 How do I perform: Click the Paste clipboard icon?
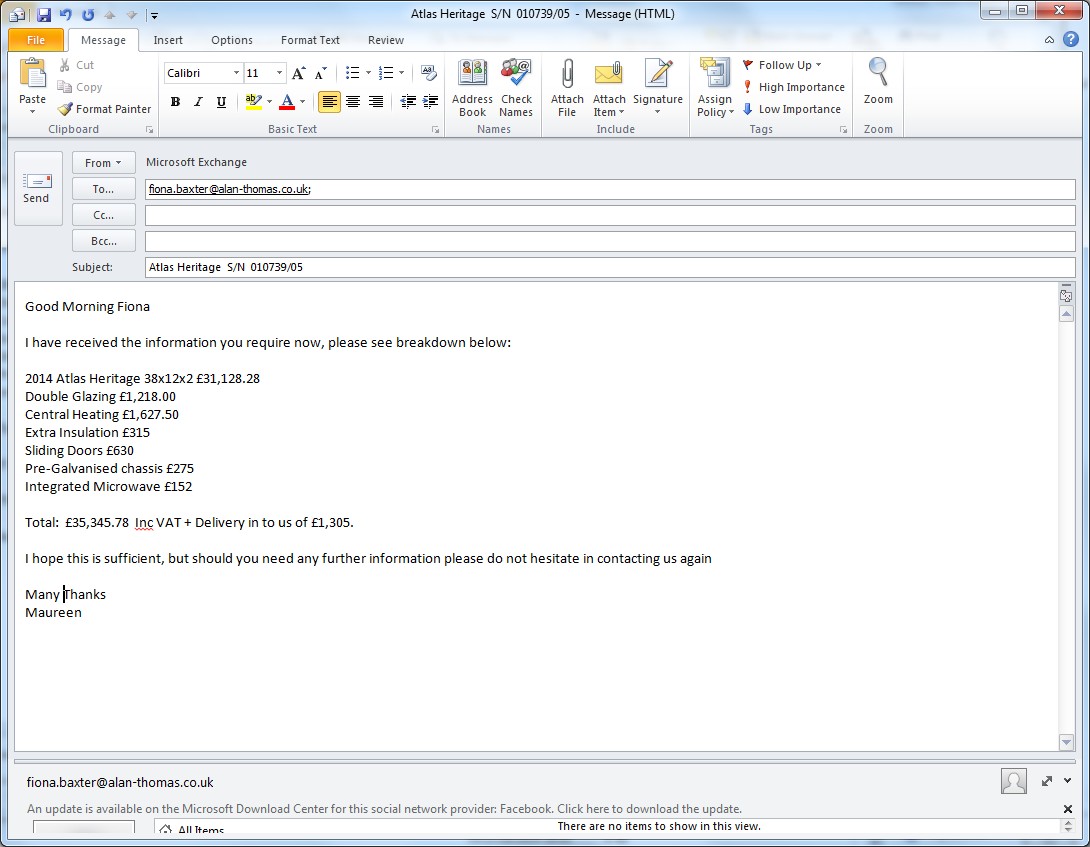tap(32, 75)
